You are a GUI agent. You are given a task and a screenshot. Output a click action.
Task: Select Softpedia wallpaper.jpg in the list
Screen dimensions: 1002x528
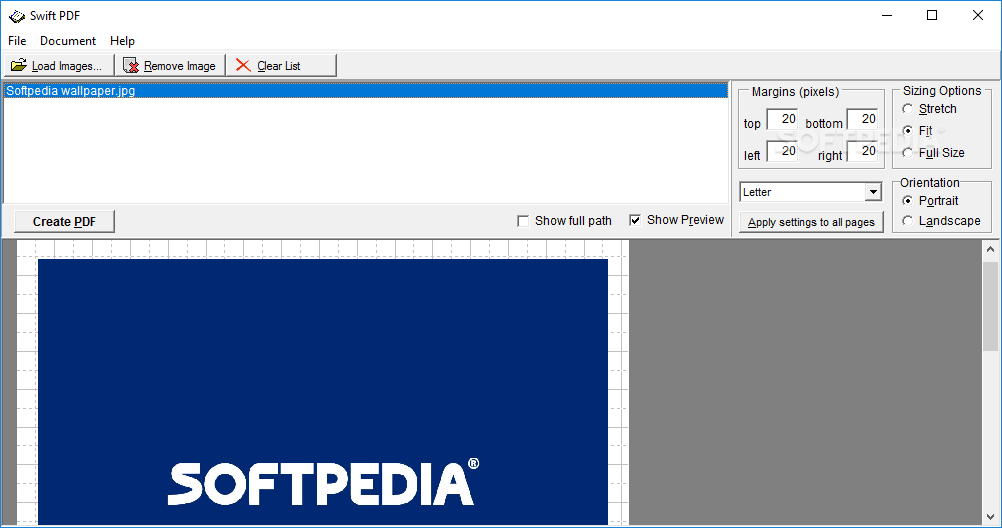point(366,91)
